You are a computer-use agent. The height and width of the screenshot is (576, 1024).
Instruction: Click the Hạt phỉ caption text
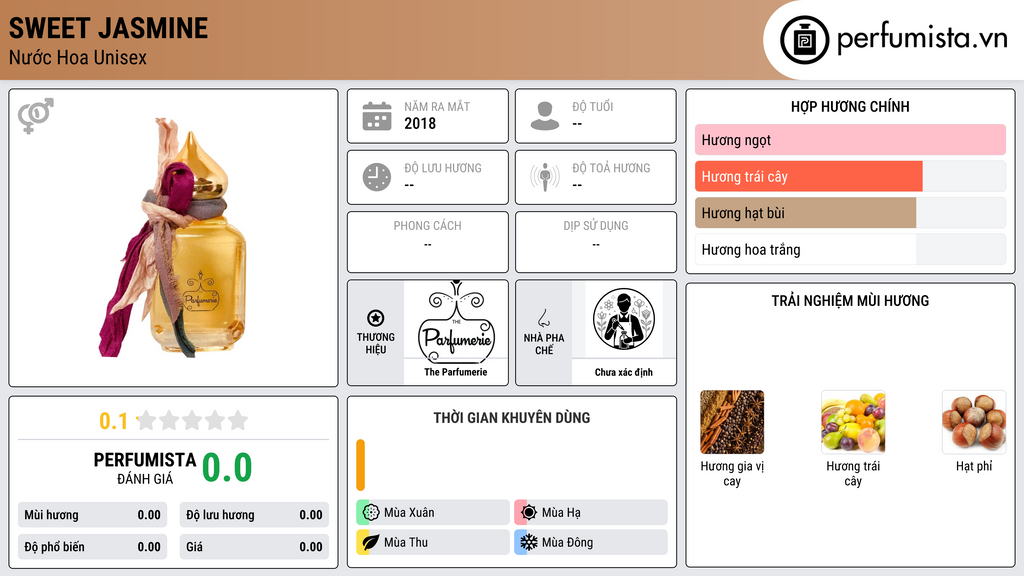pos(974,466)
